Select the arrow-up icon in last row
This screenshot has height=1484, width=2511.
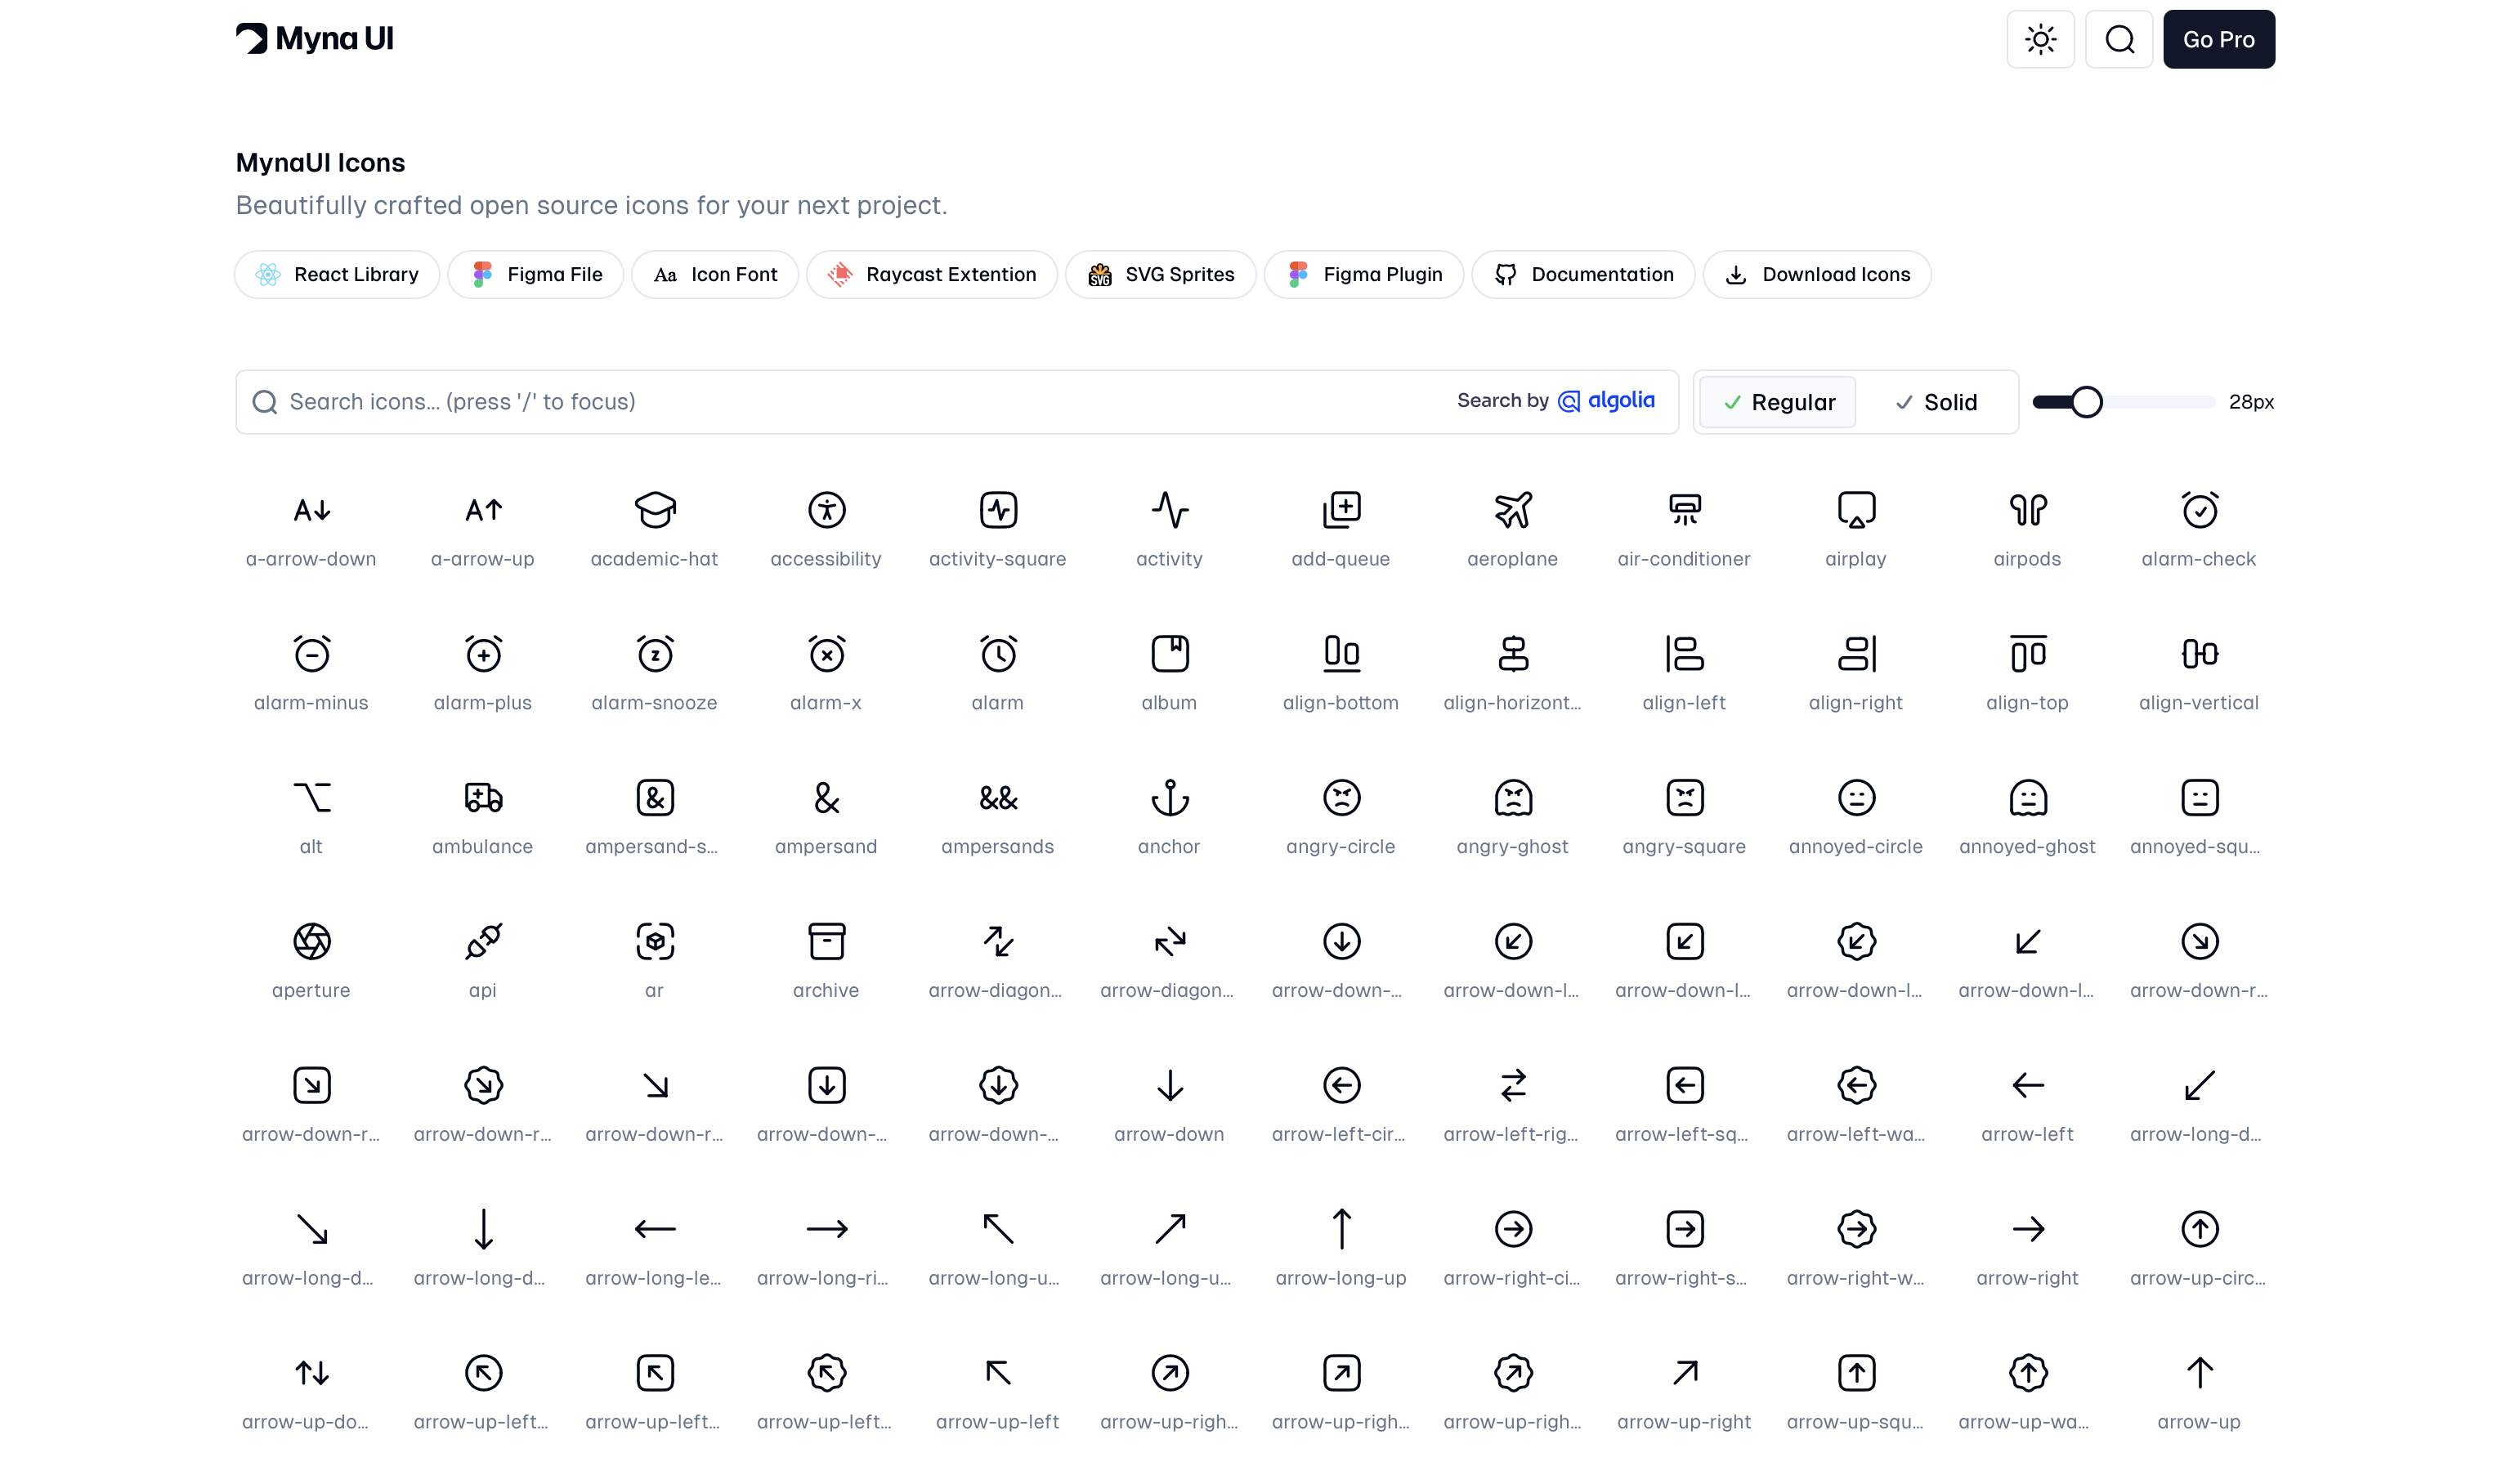[x=2199, y=1373]
